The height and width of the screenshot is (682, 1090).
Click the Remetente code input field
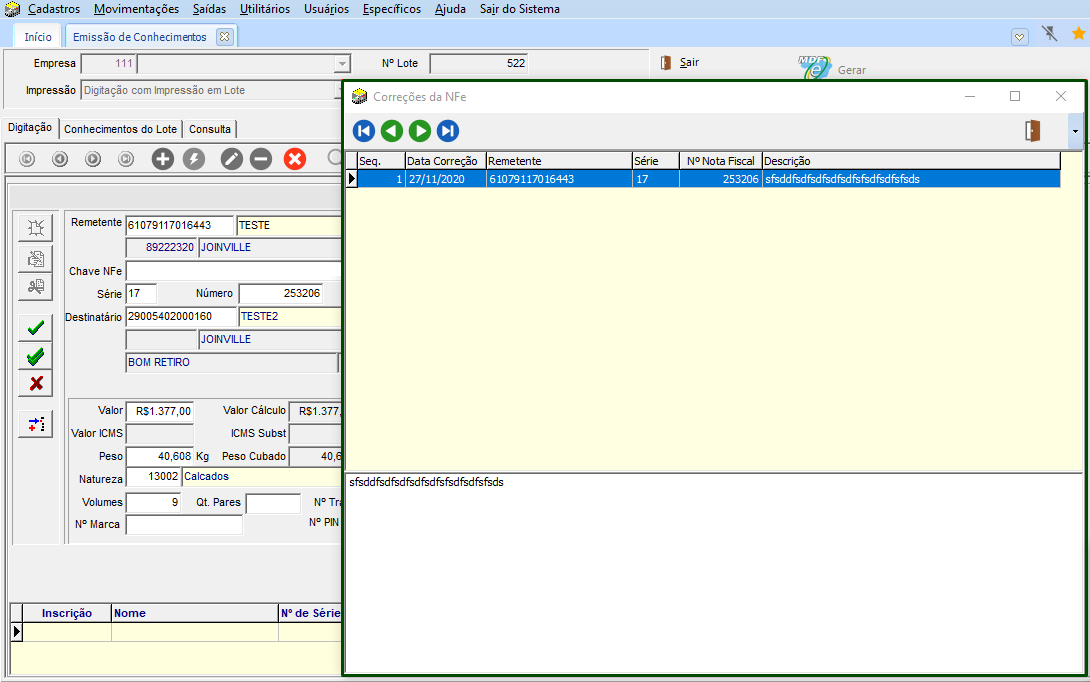click(179, 225)
